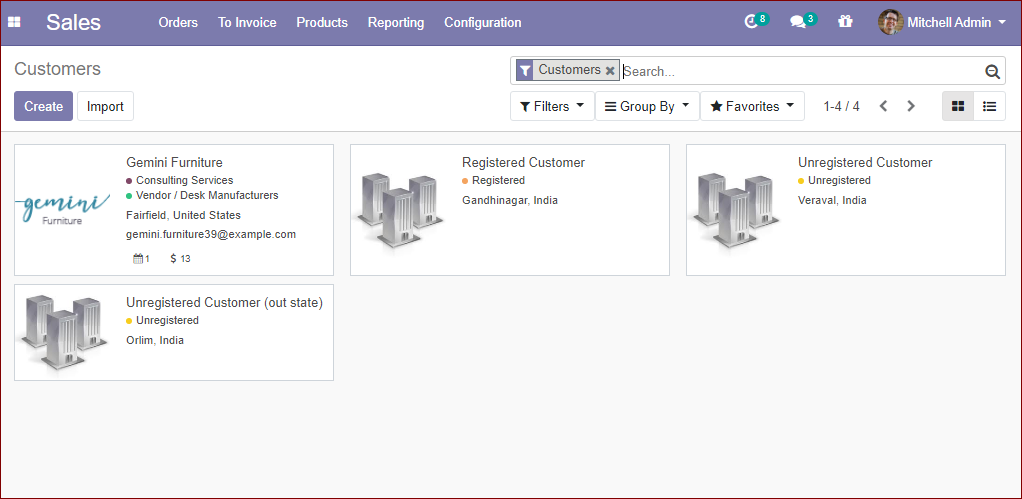Click the search magnifier icon
Screen dimensions: 1022x499
tap(992, 72)
